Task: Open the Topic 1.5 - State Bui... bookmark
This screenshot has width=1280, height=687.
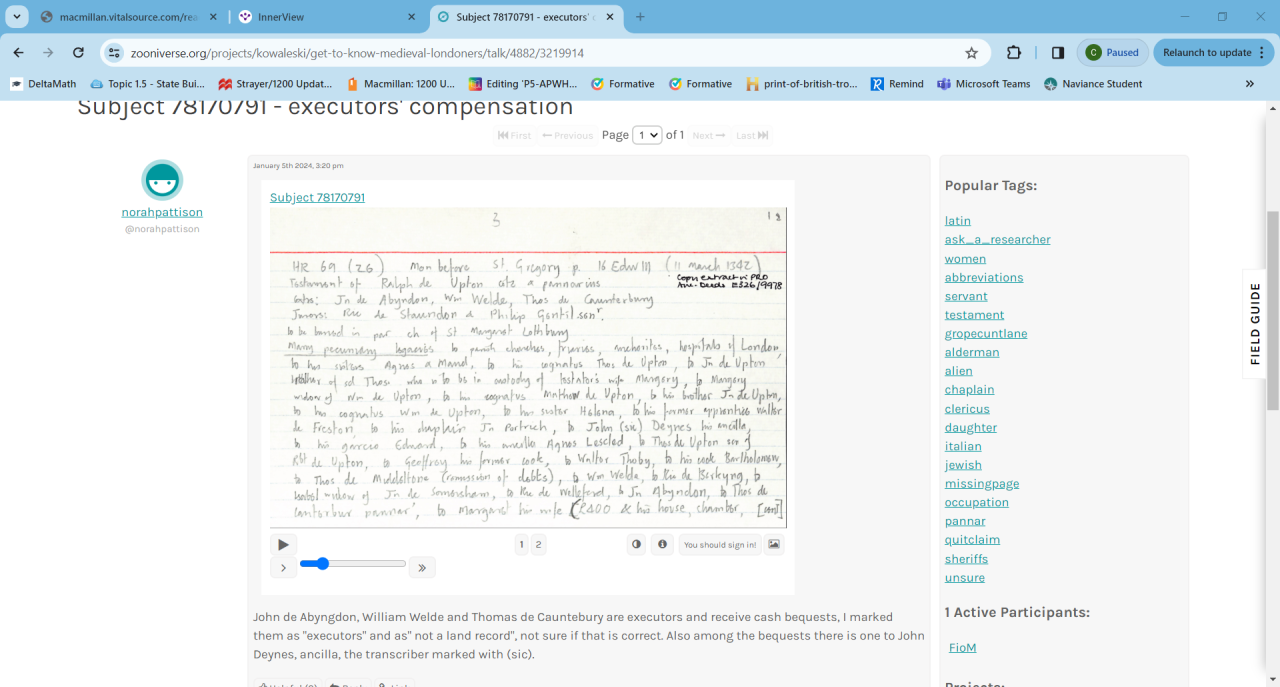Action: [x=147, y=84]
